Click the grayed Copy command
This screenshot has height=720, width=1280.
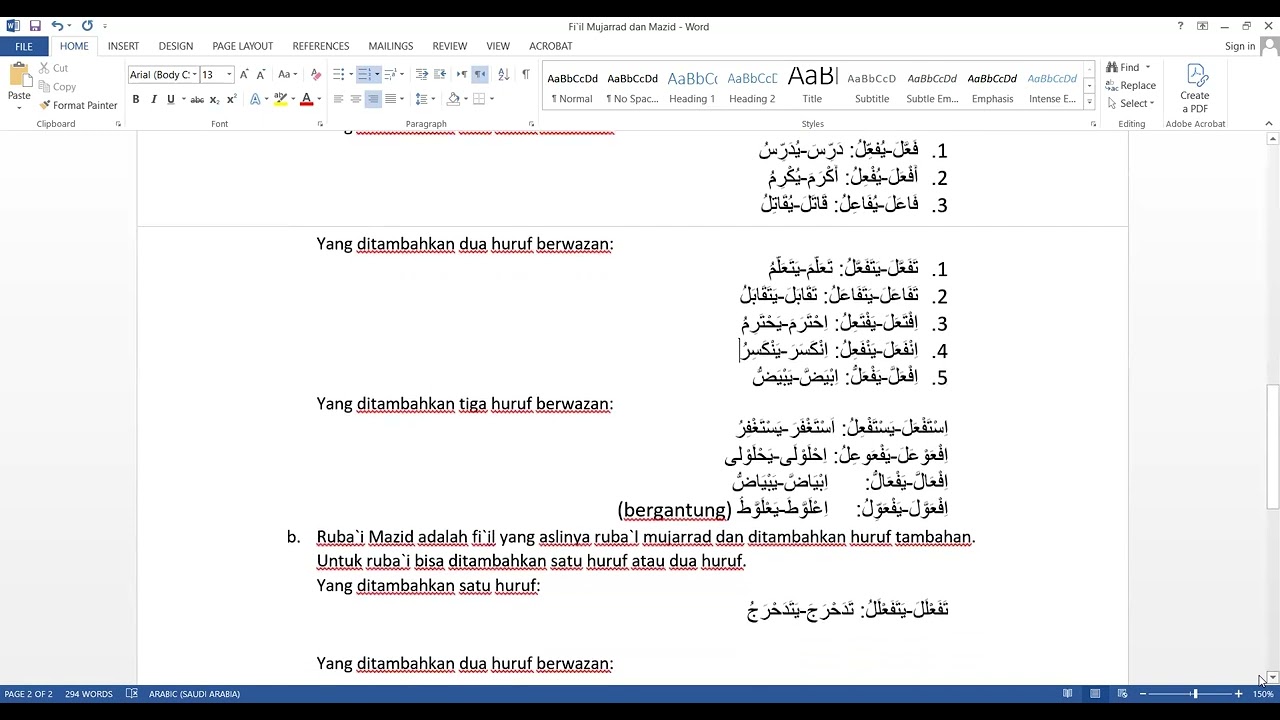click(57, 87)
